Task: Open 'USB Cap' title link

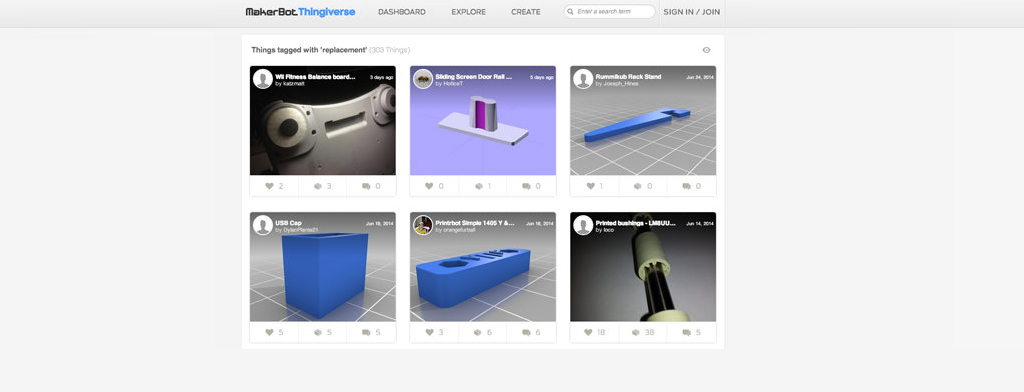Action: (288, 223)
